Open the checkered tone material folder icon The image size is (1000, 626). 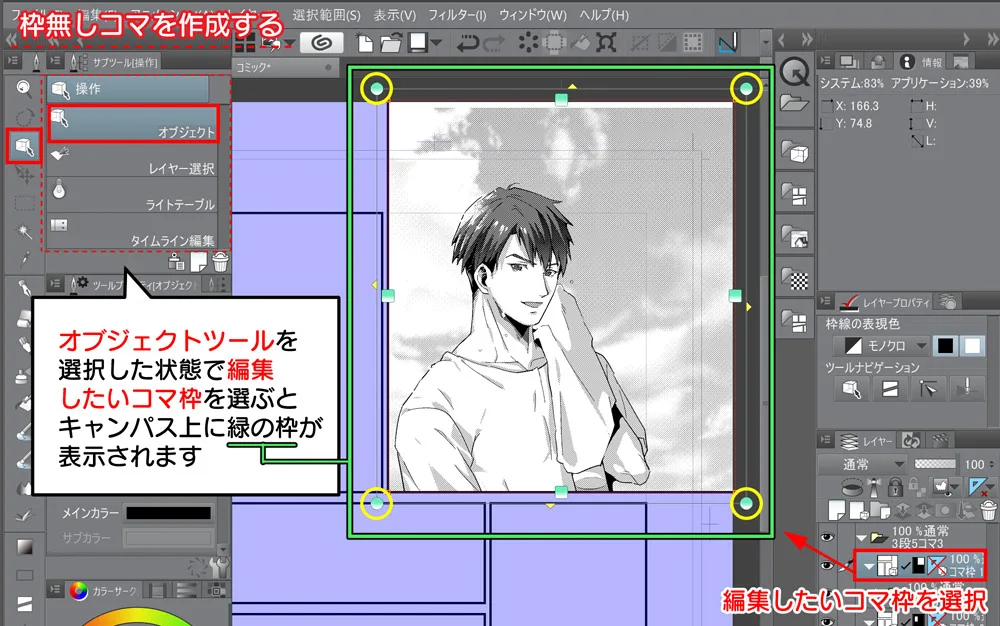[795, 278]
